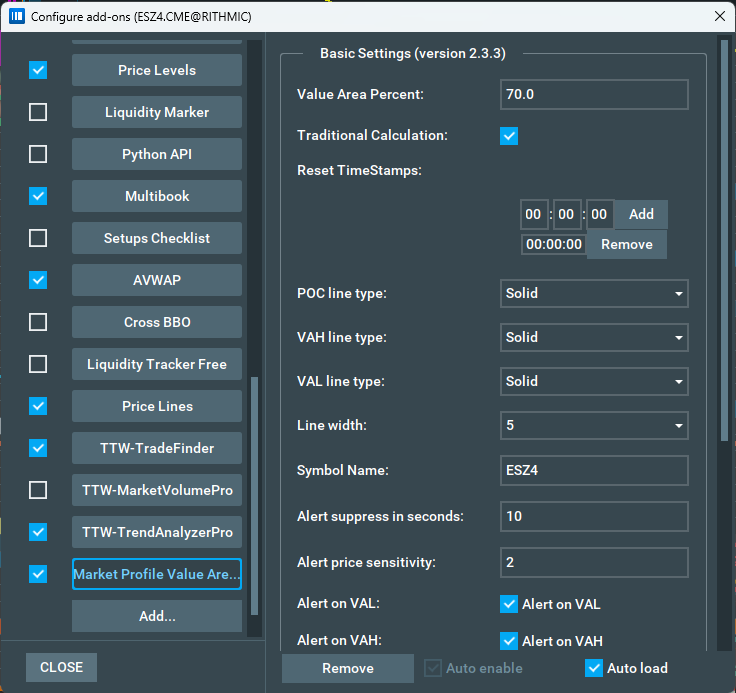The height and width of the screenshot is (693, 736).
Task: Click the Bookmap app icon in title bar
Action: click(x=16, y=16)
